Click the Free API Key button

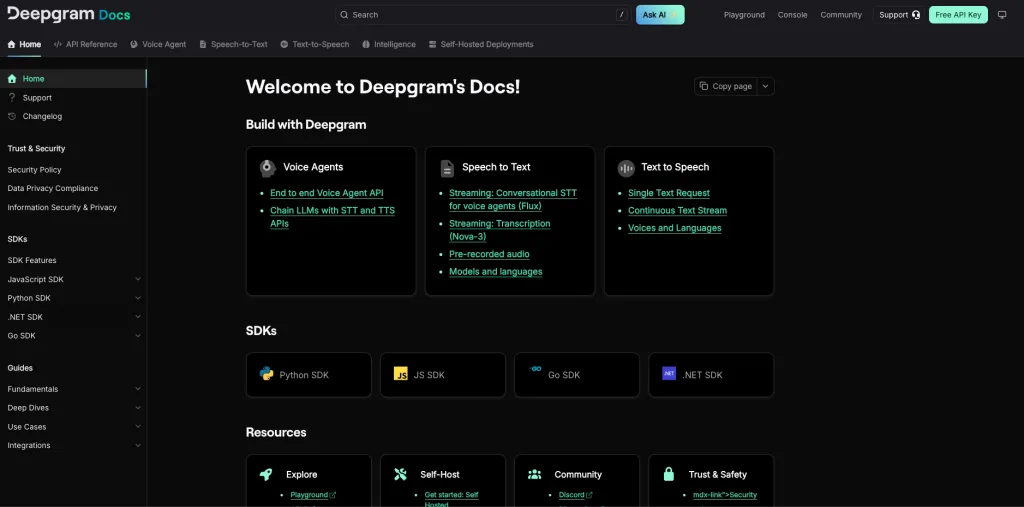[x=958, y=15]
